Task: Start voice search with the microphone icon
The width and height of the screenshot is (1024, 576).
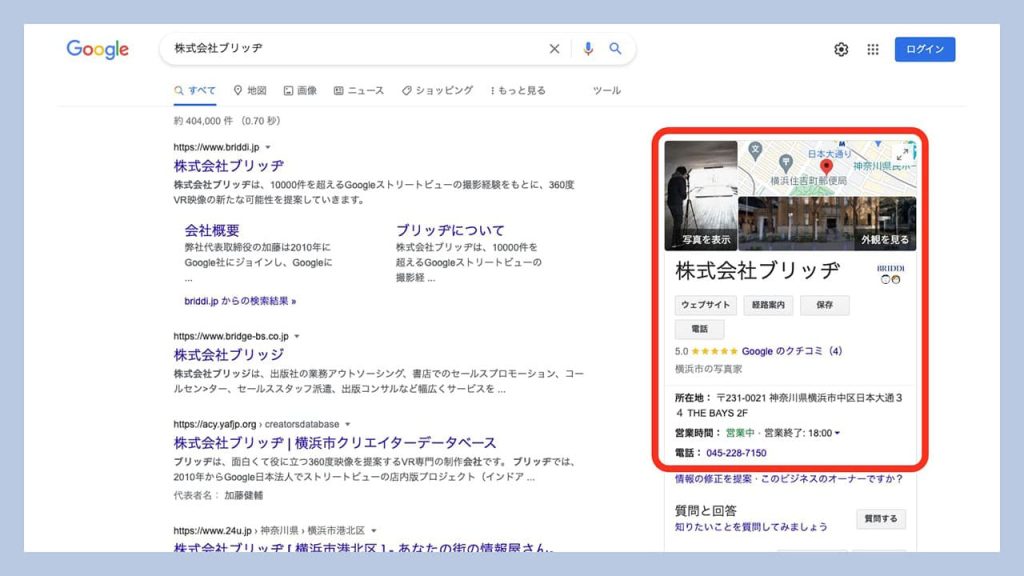Action: 588,49
